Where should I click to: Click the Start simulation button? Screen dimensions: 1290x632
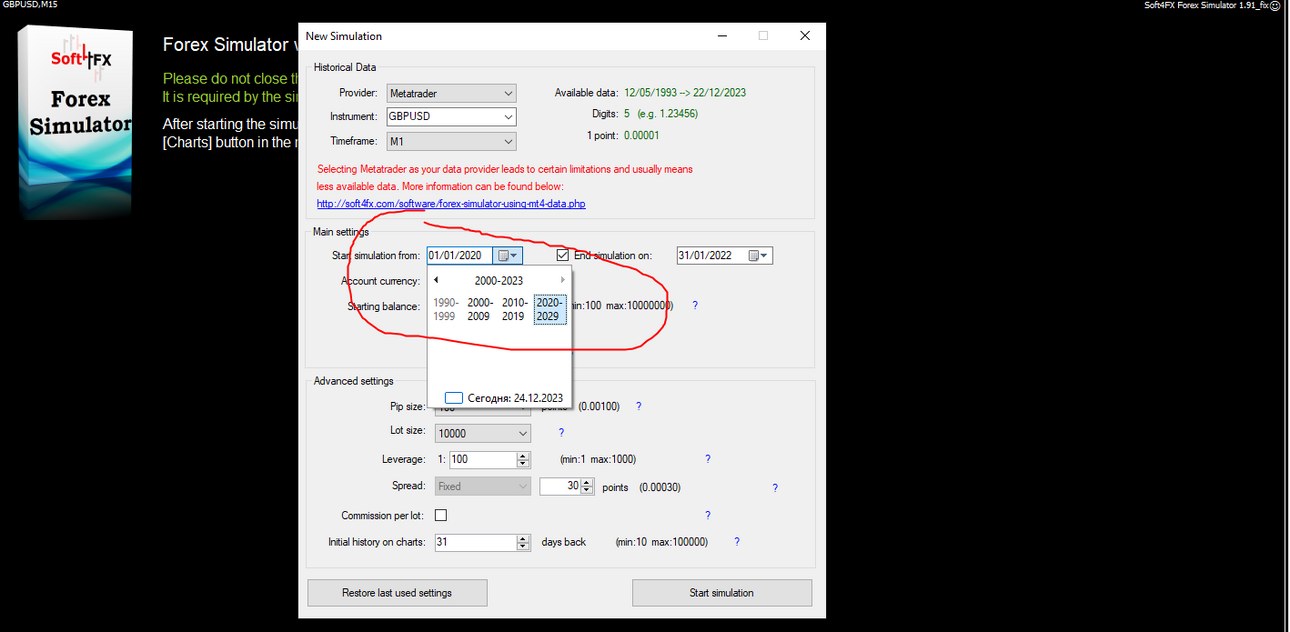(x=722, y=593)
